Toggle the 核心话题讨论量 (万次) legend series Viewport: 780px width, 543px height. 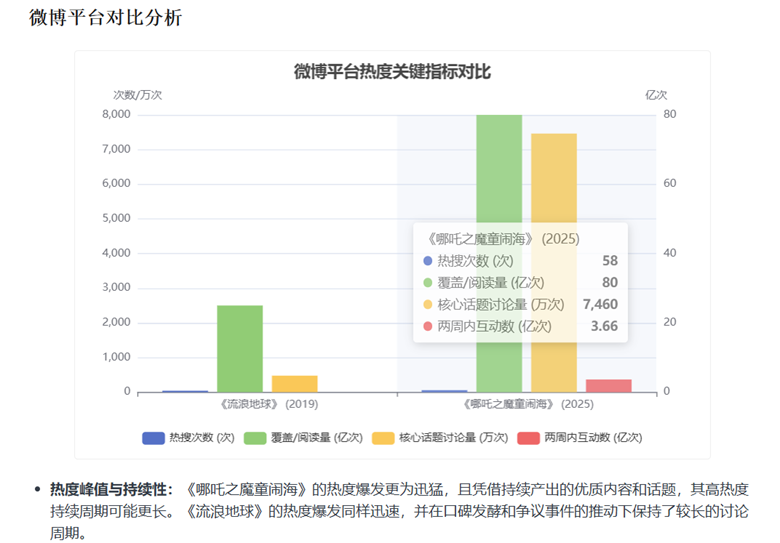point(440,438)
